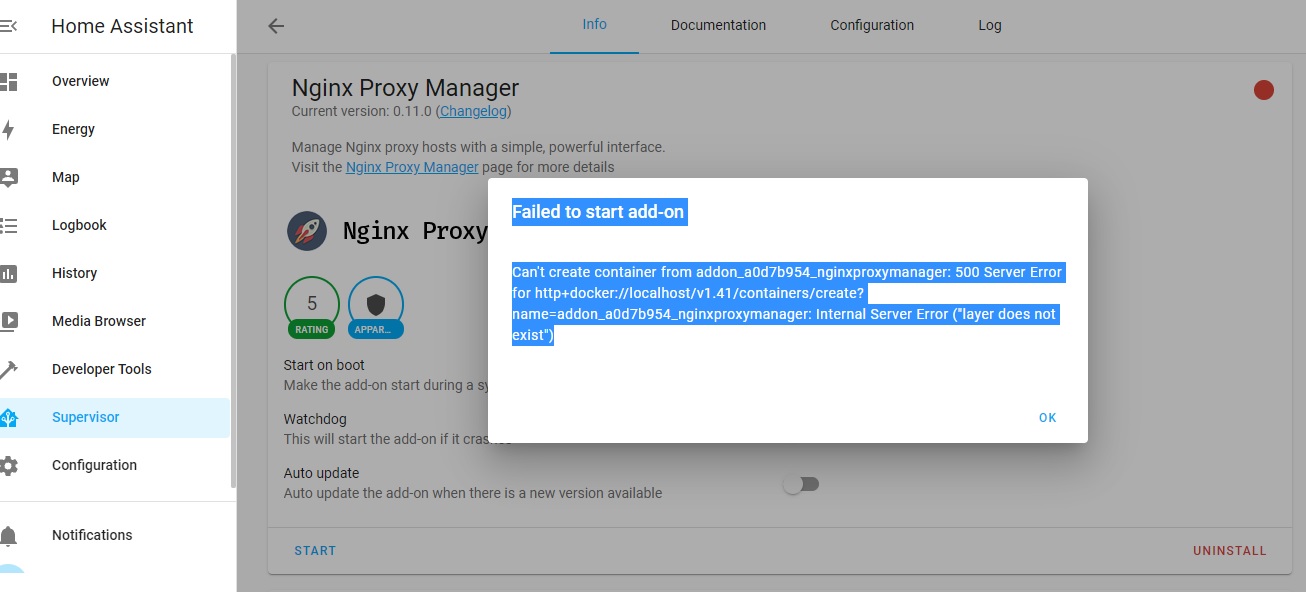Dismiss the error dialog with OK
Screen dimensions: 1306x592
1047,417
